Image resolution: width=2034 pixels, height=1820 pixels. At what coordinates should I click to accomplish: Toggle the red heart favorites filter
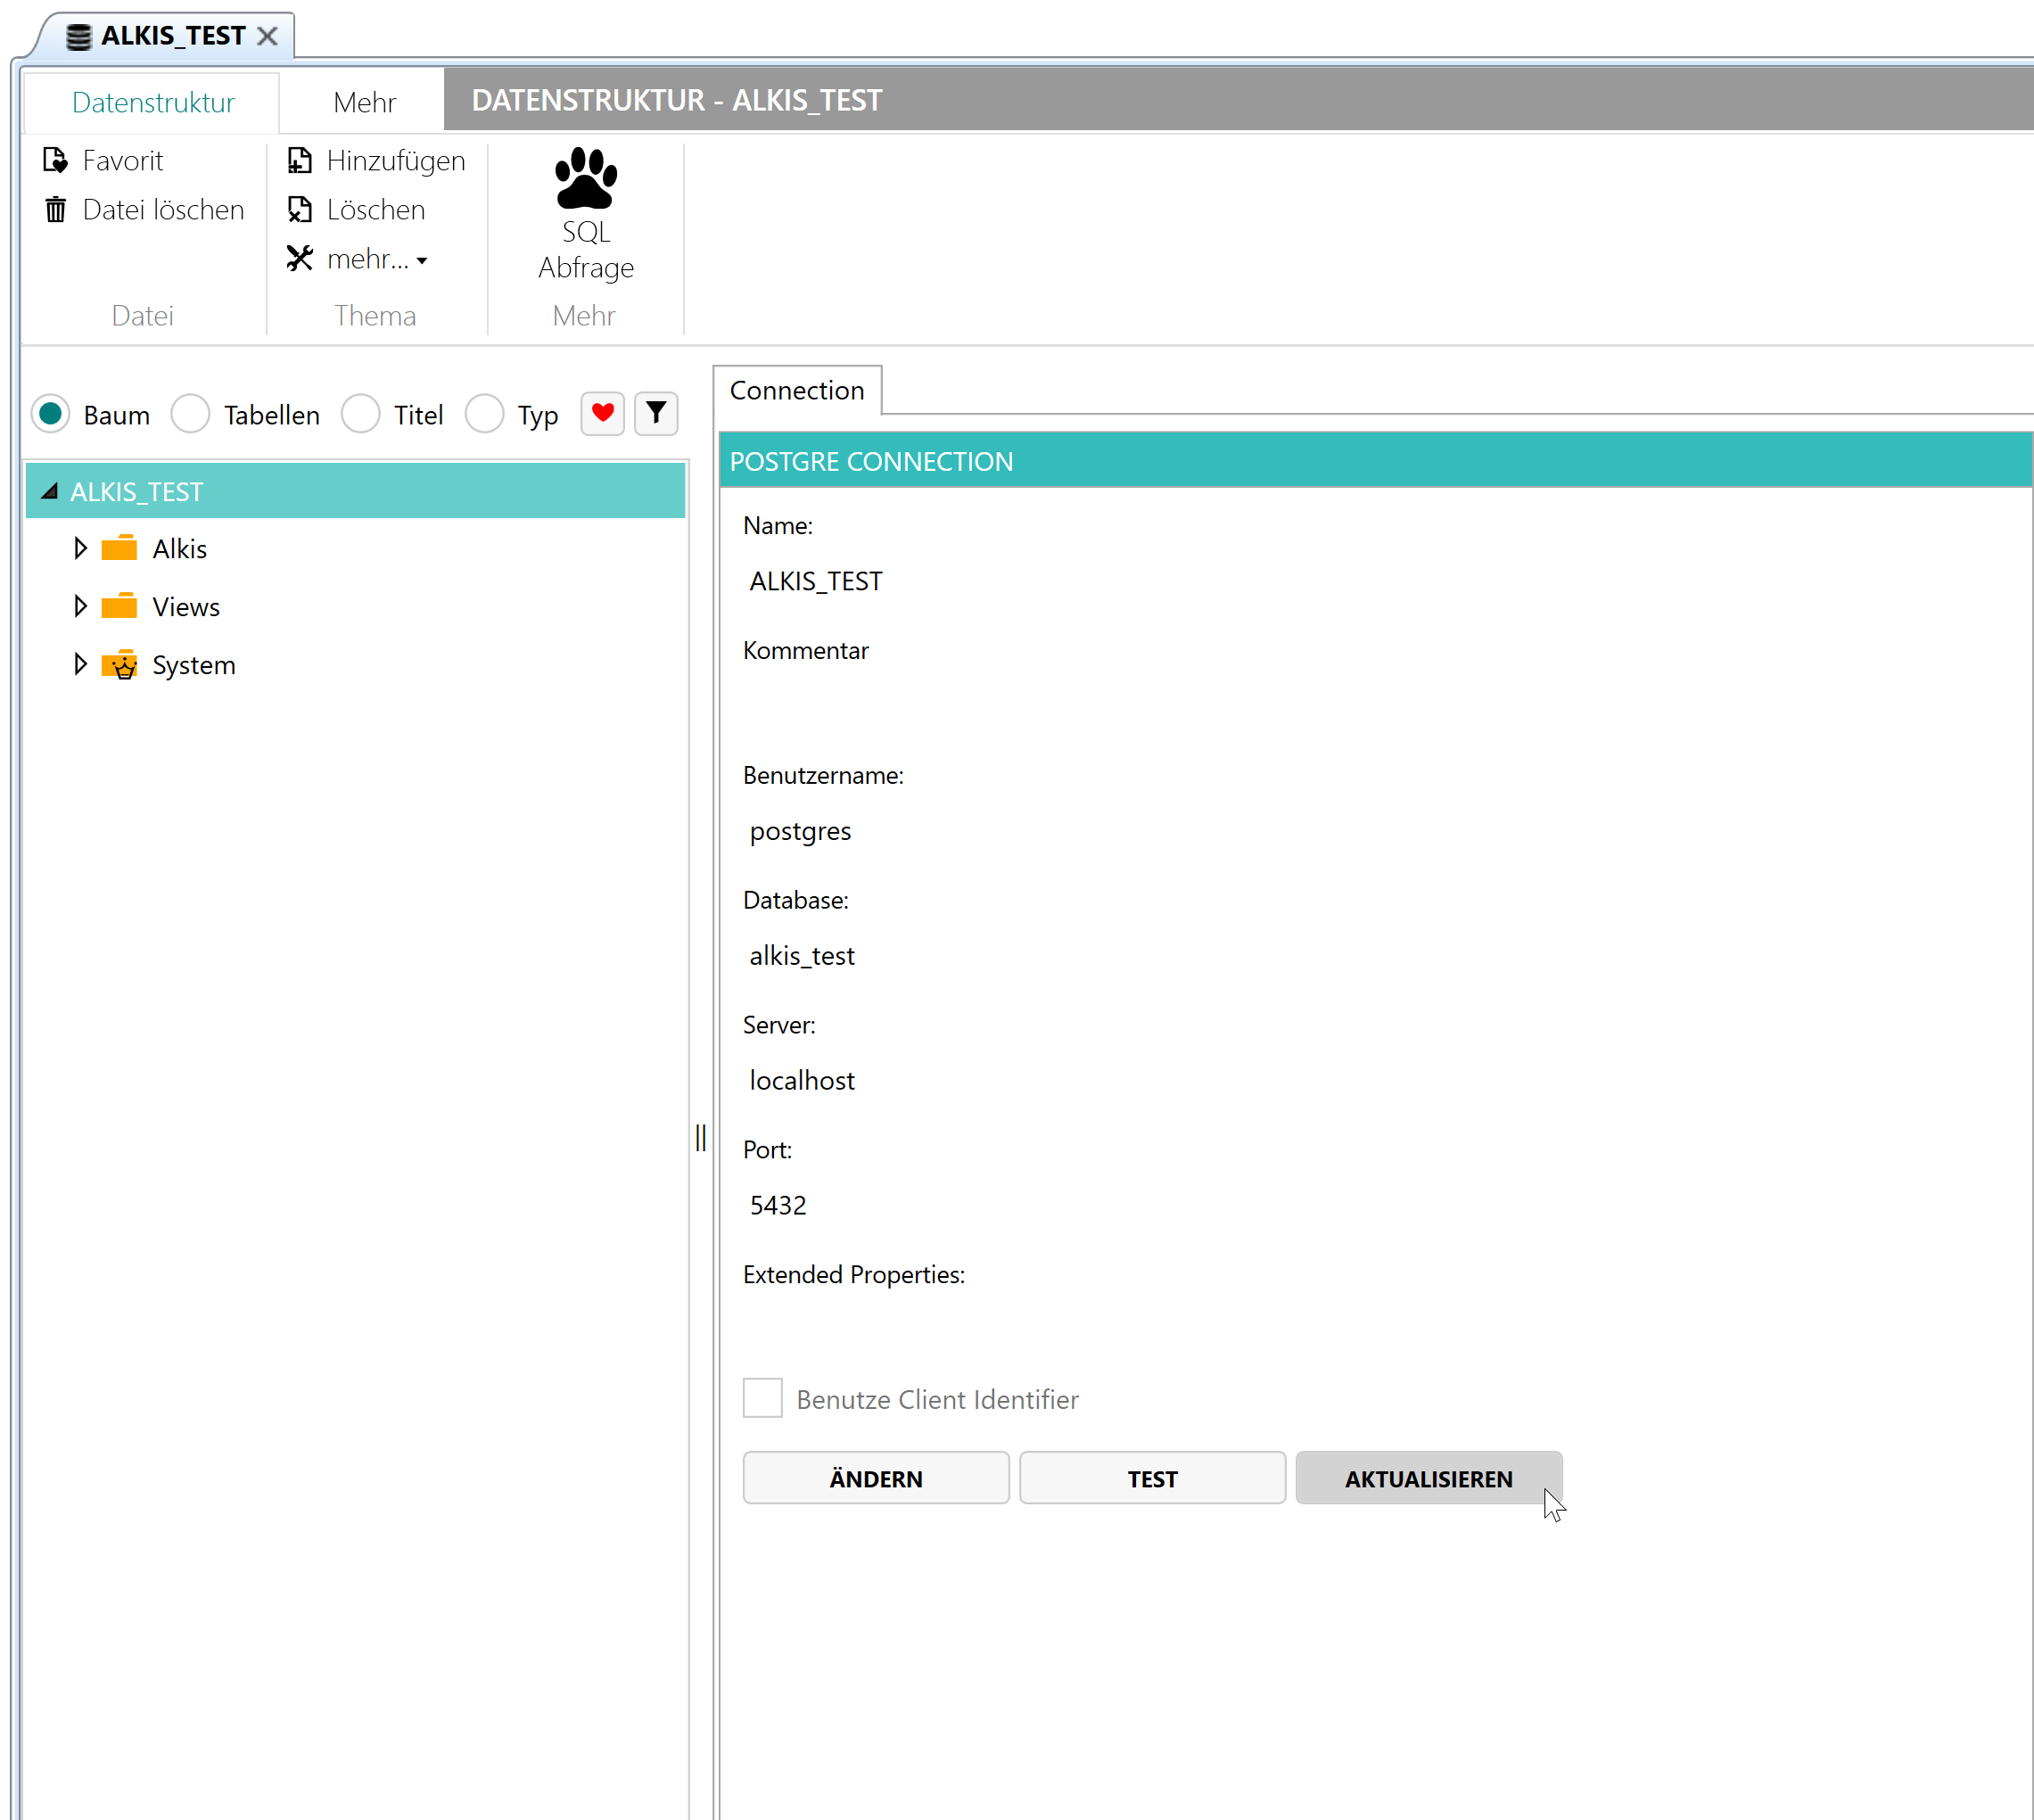click(602, 413)
